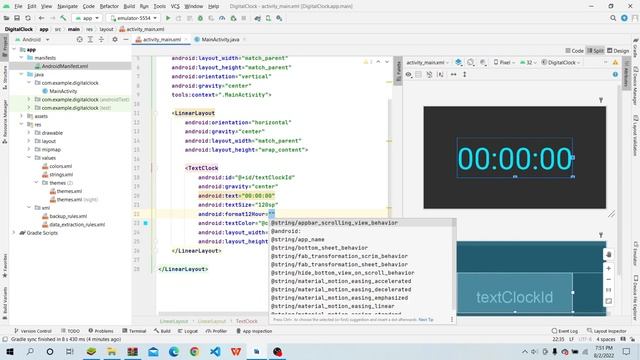Click the design surface layers icon
The width and height of the screenshot is (640, 360).
click(x=458, y=62)
